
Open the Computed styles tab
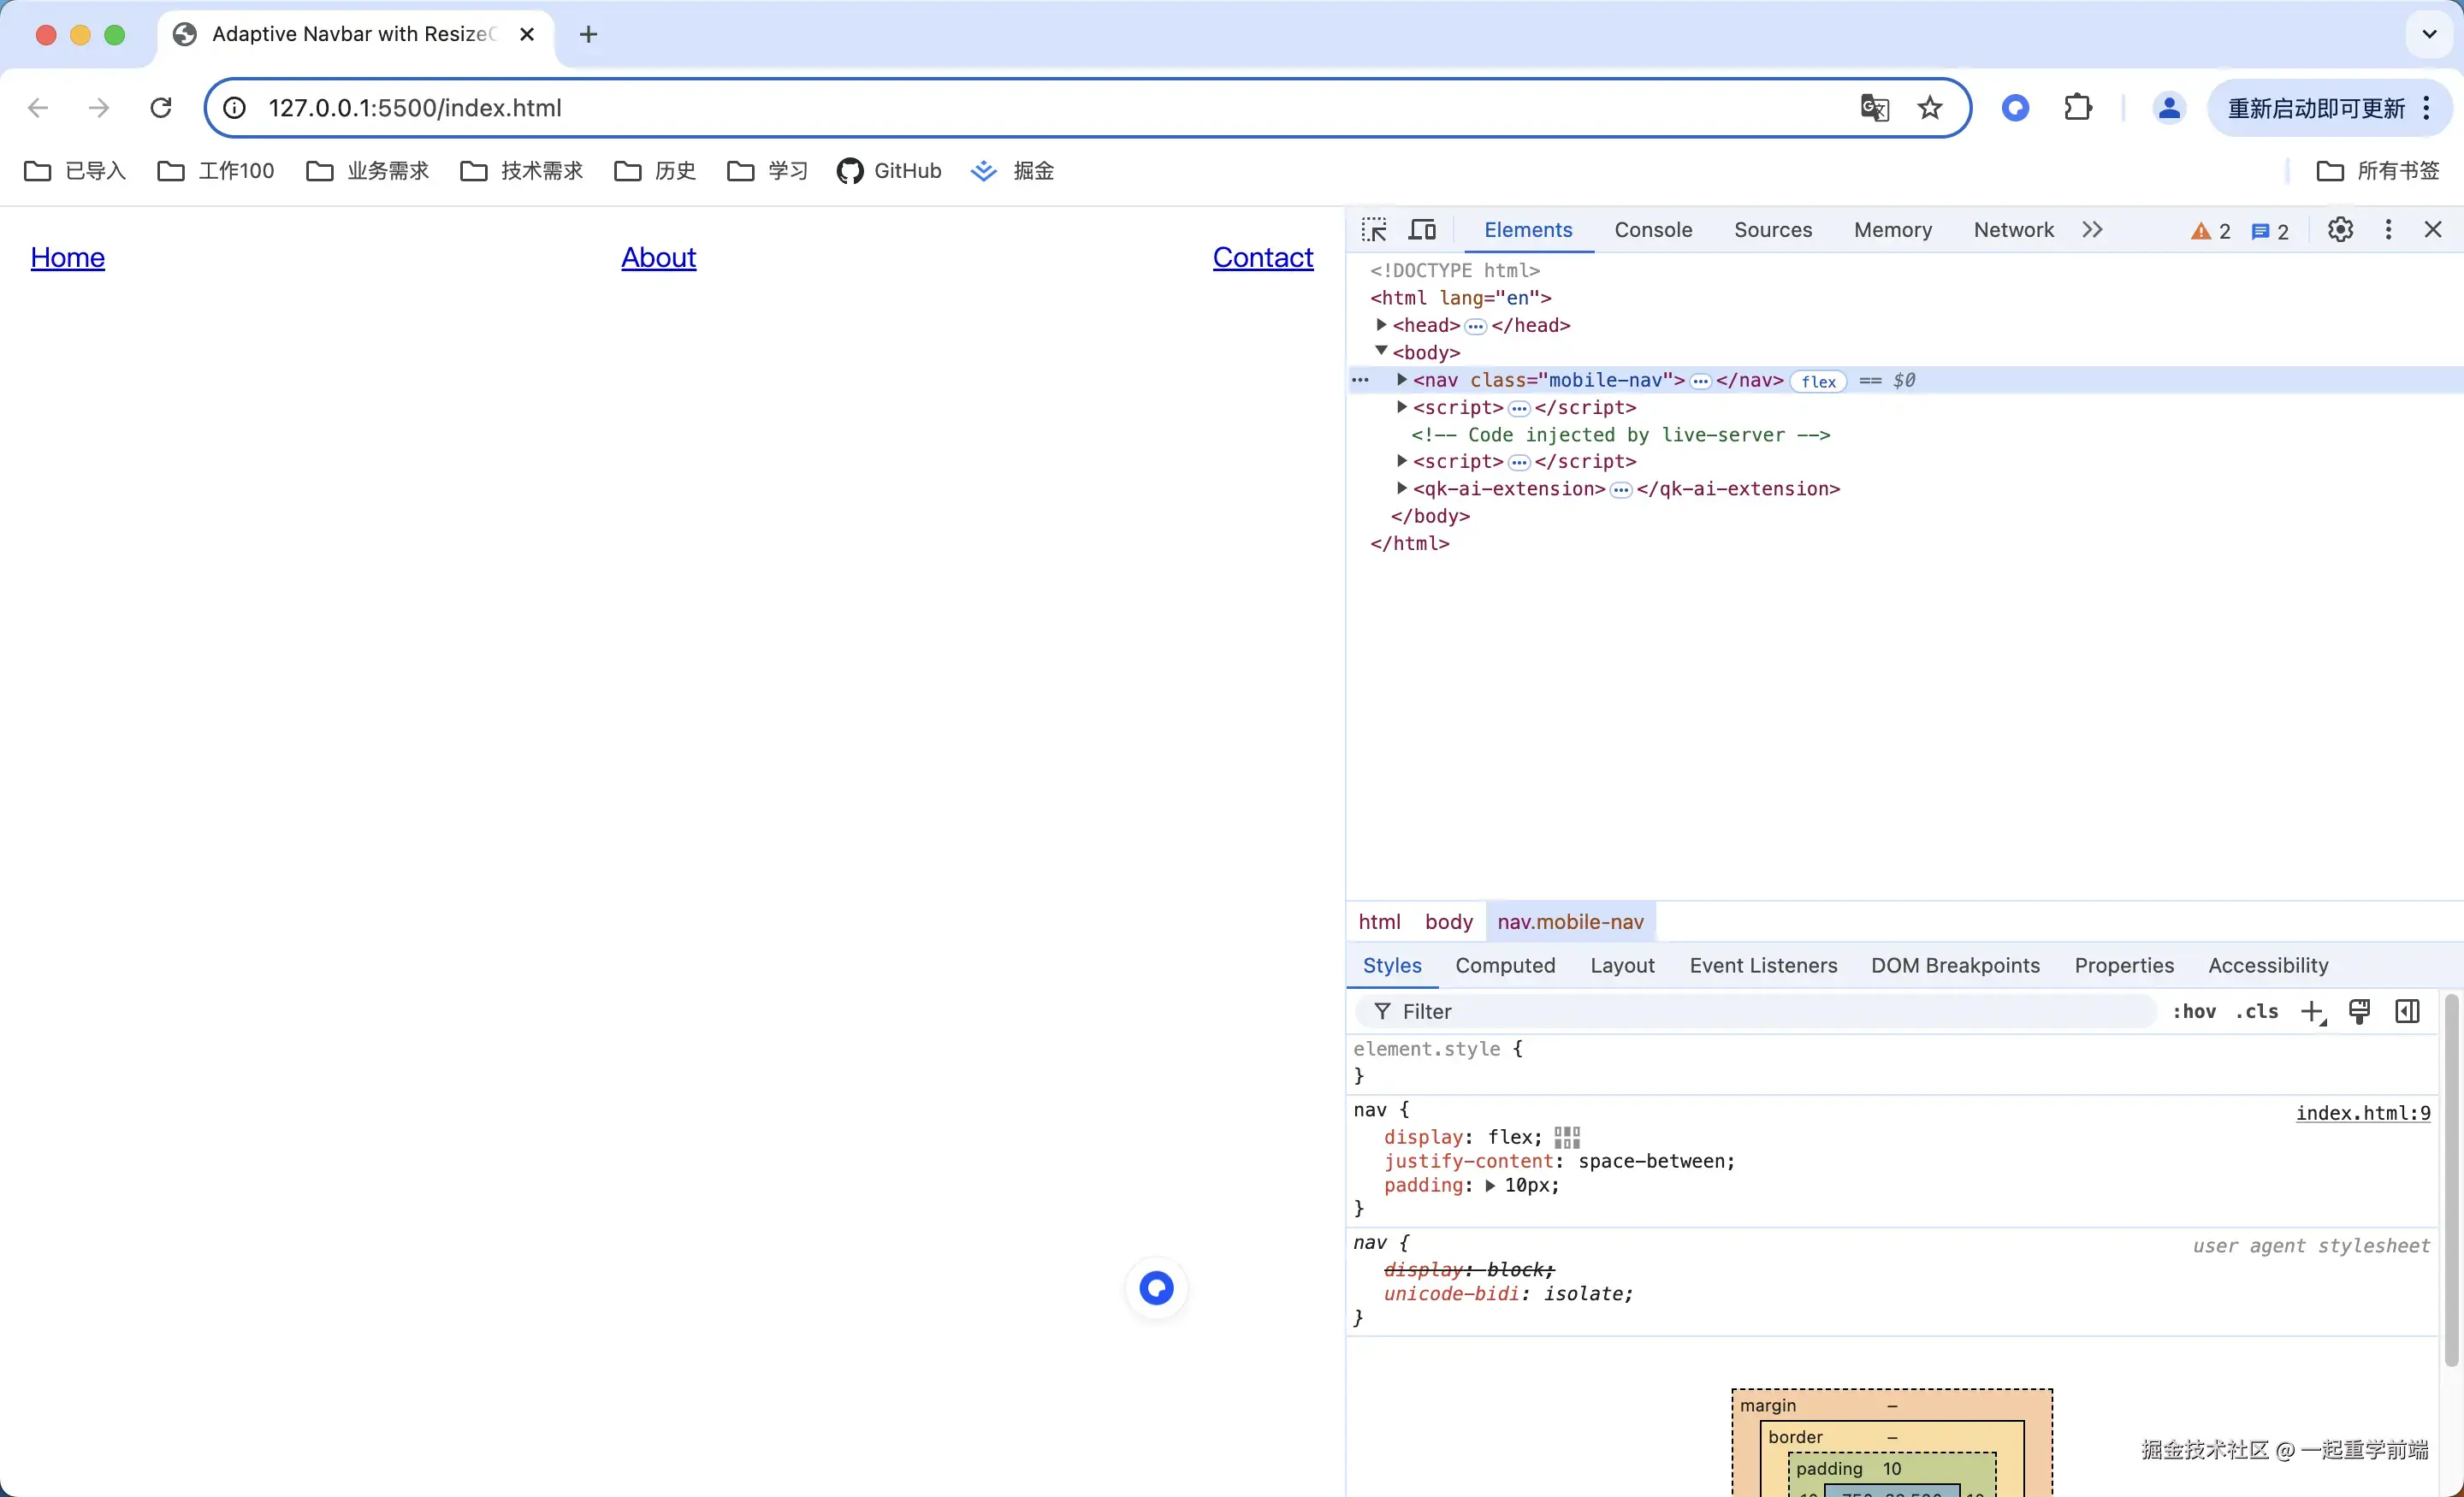point(1505,965)
